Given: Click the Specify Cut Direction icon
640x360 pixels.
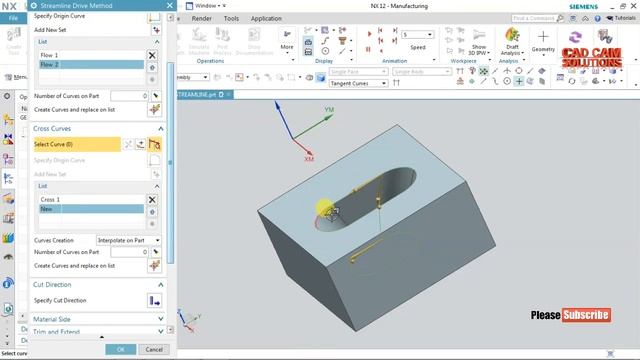Looking at the screenshot, I should click(x=154, y=301).
